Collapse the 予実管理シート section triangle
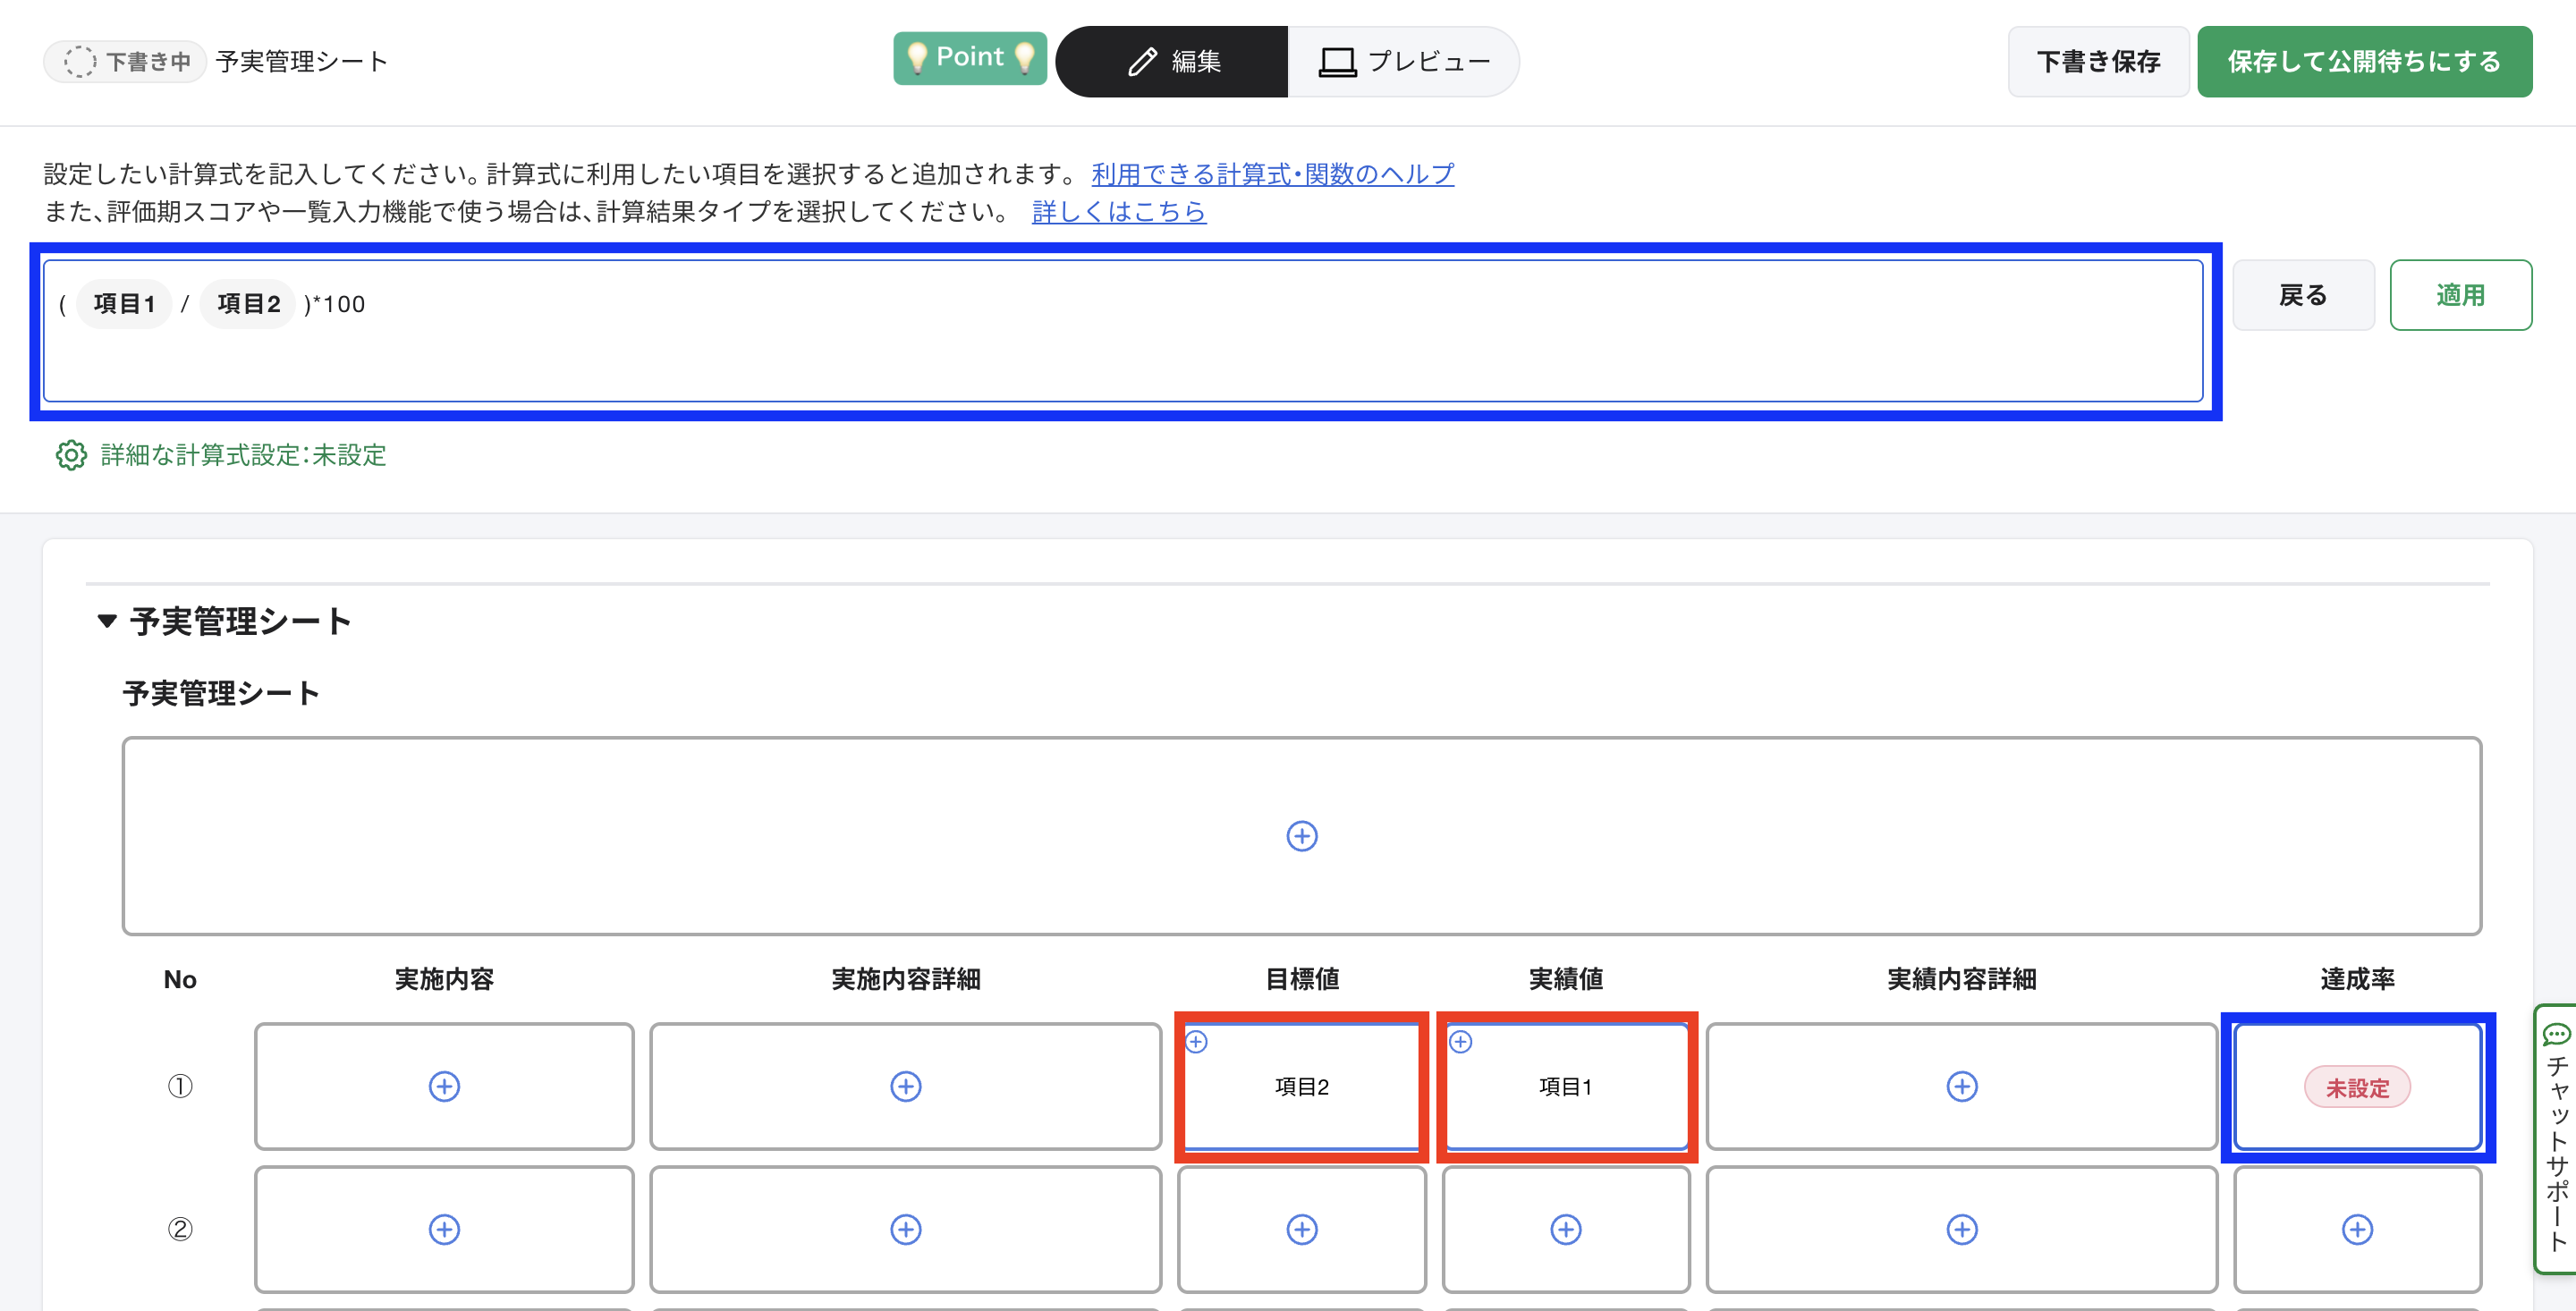Image resolution: width=2576 pixels, height=1311 pixels. tap(107, 621)
